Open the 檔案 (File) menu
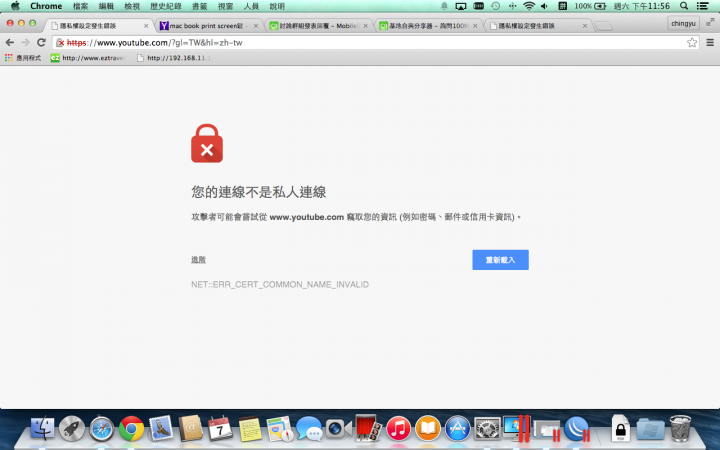 (x=80, y=6)
